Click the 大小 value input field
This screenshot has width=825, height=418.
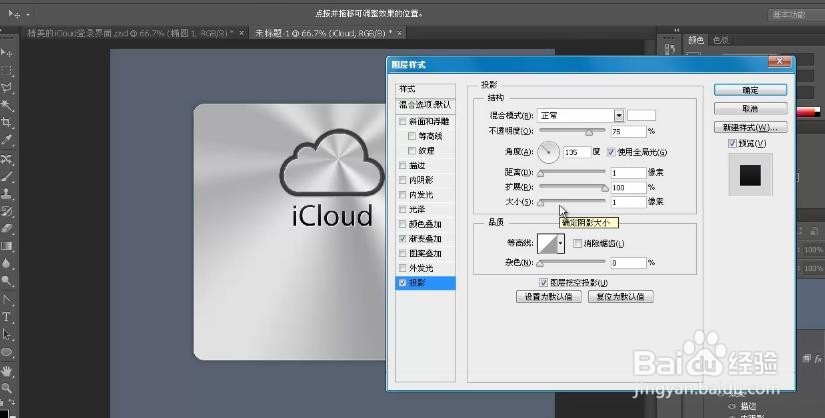coord(628,202)
